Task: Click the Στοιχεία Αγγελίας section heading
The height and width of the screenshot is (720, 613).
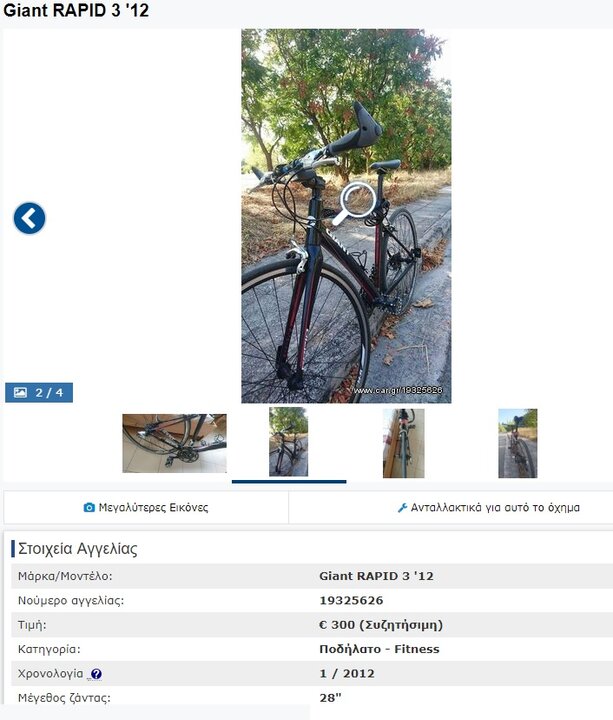Action: (x=78, y=549)
